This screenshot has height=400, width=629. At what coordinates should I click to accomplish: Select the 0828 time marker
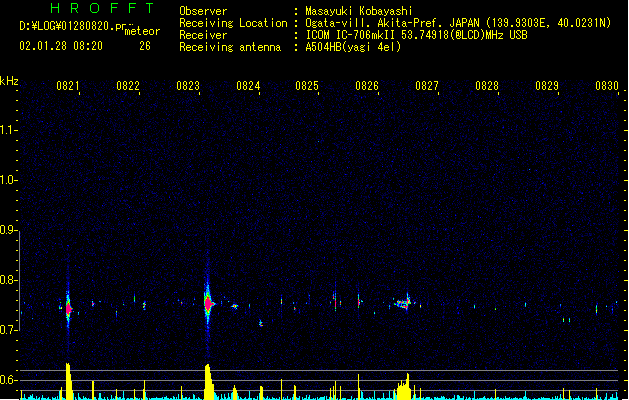click(487, 86)
